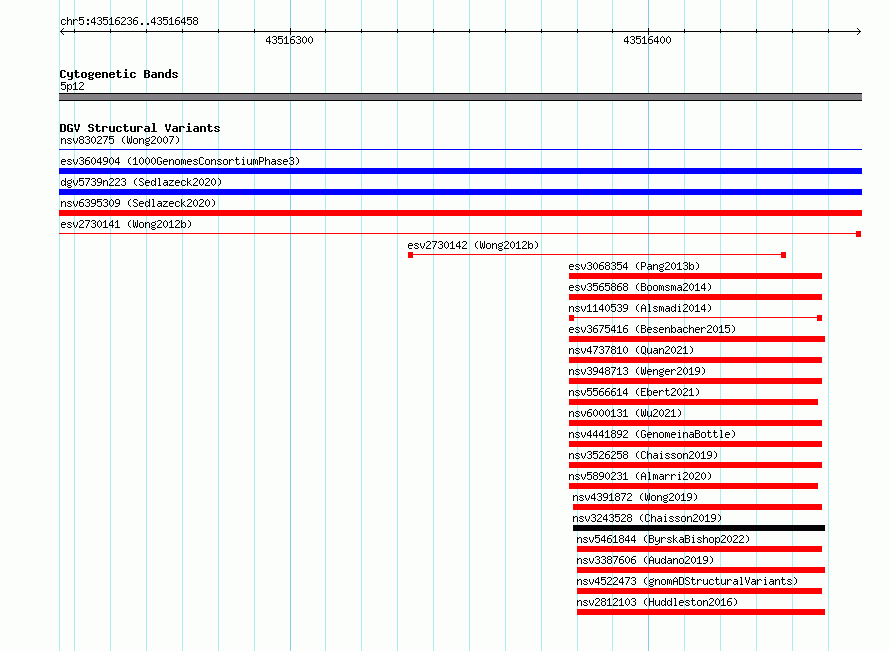Click the nsv2812103 (Huddleston2016) label
Screen dimensions: 890x651
click(x=657, y=602)
